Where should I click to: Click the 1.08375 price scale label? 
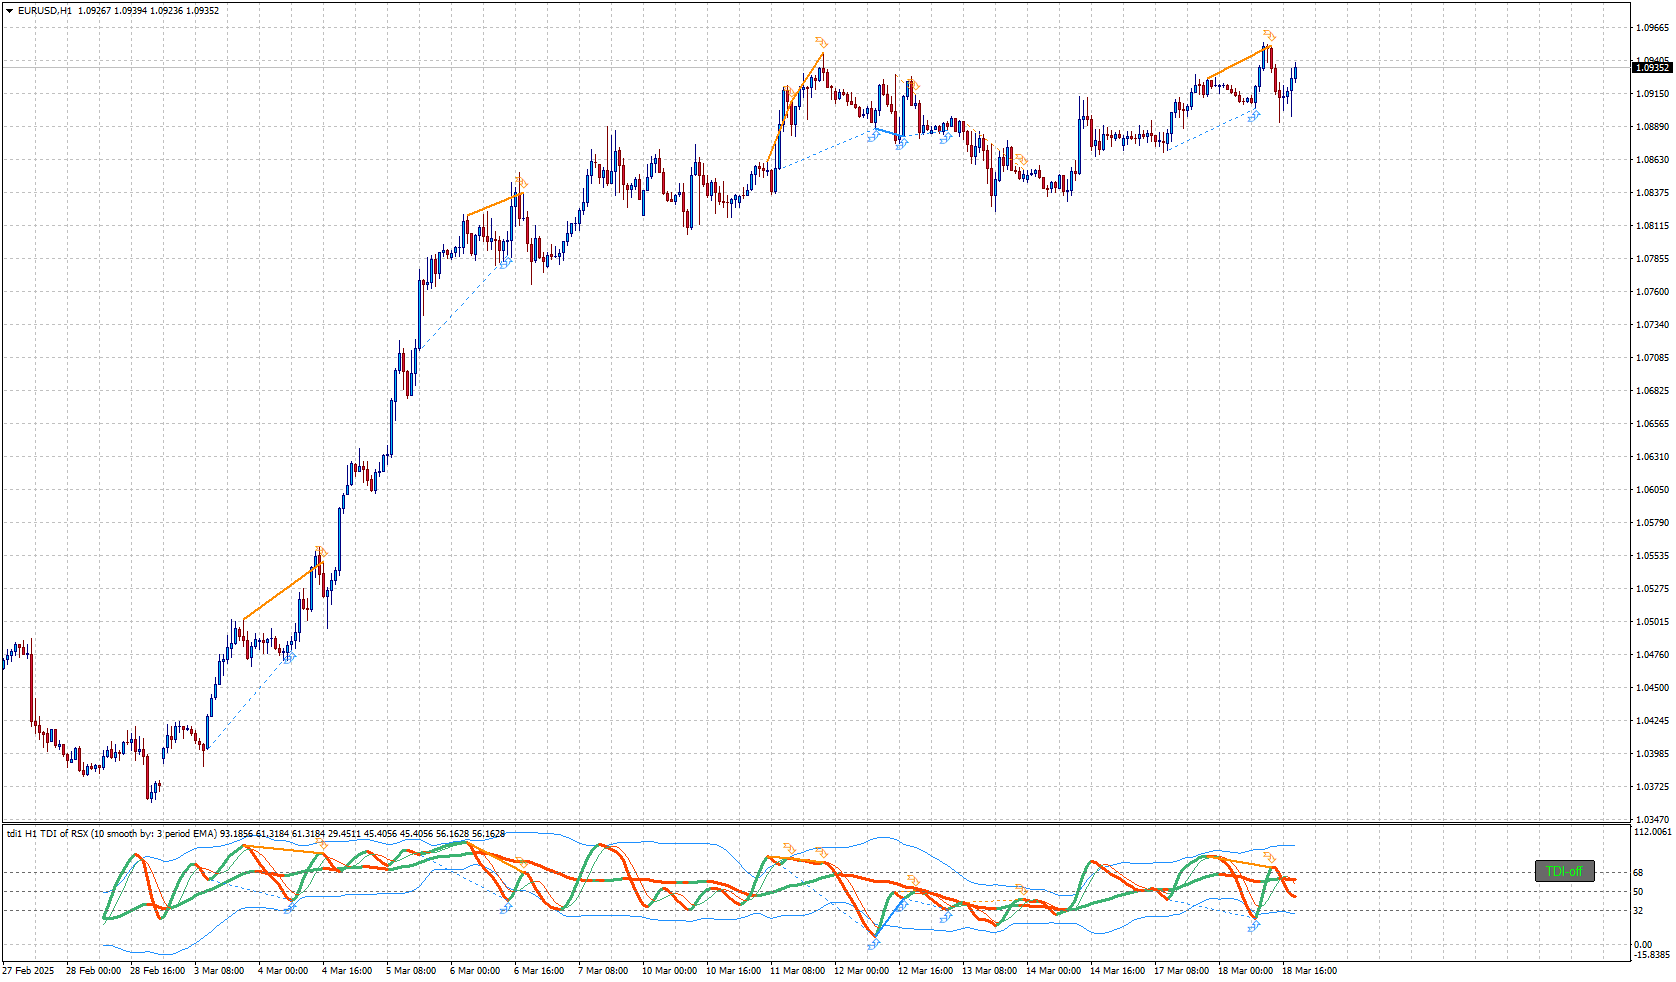tap(1652, 193)
